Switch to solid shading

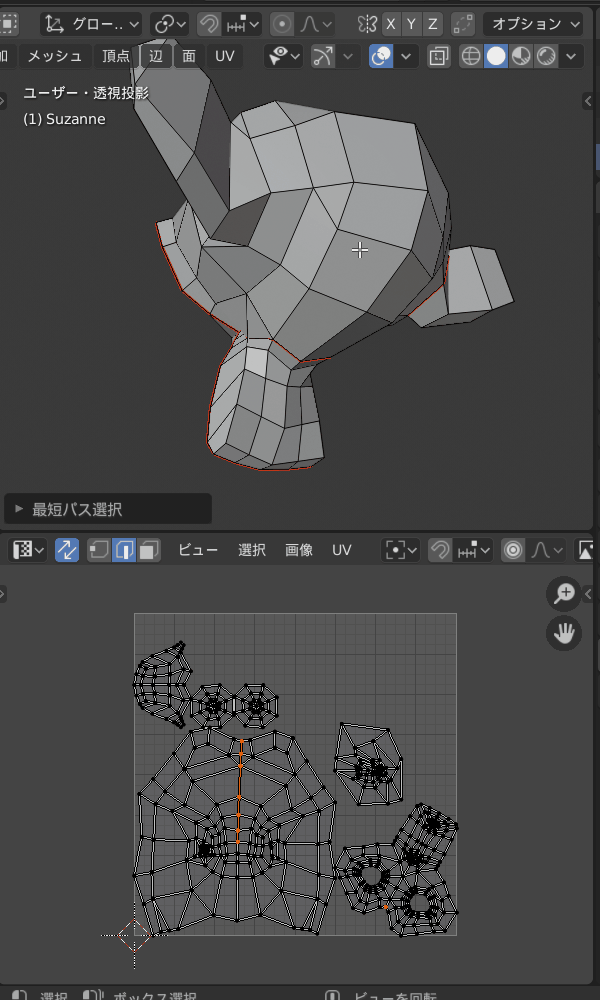496,56
